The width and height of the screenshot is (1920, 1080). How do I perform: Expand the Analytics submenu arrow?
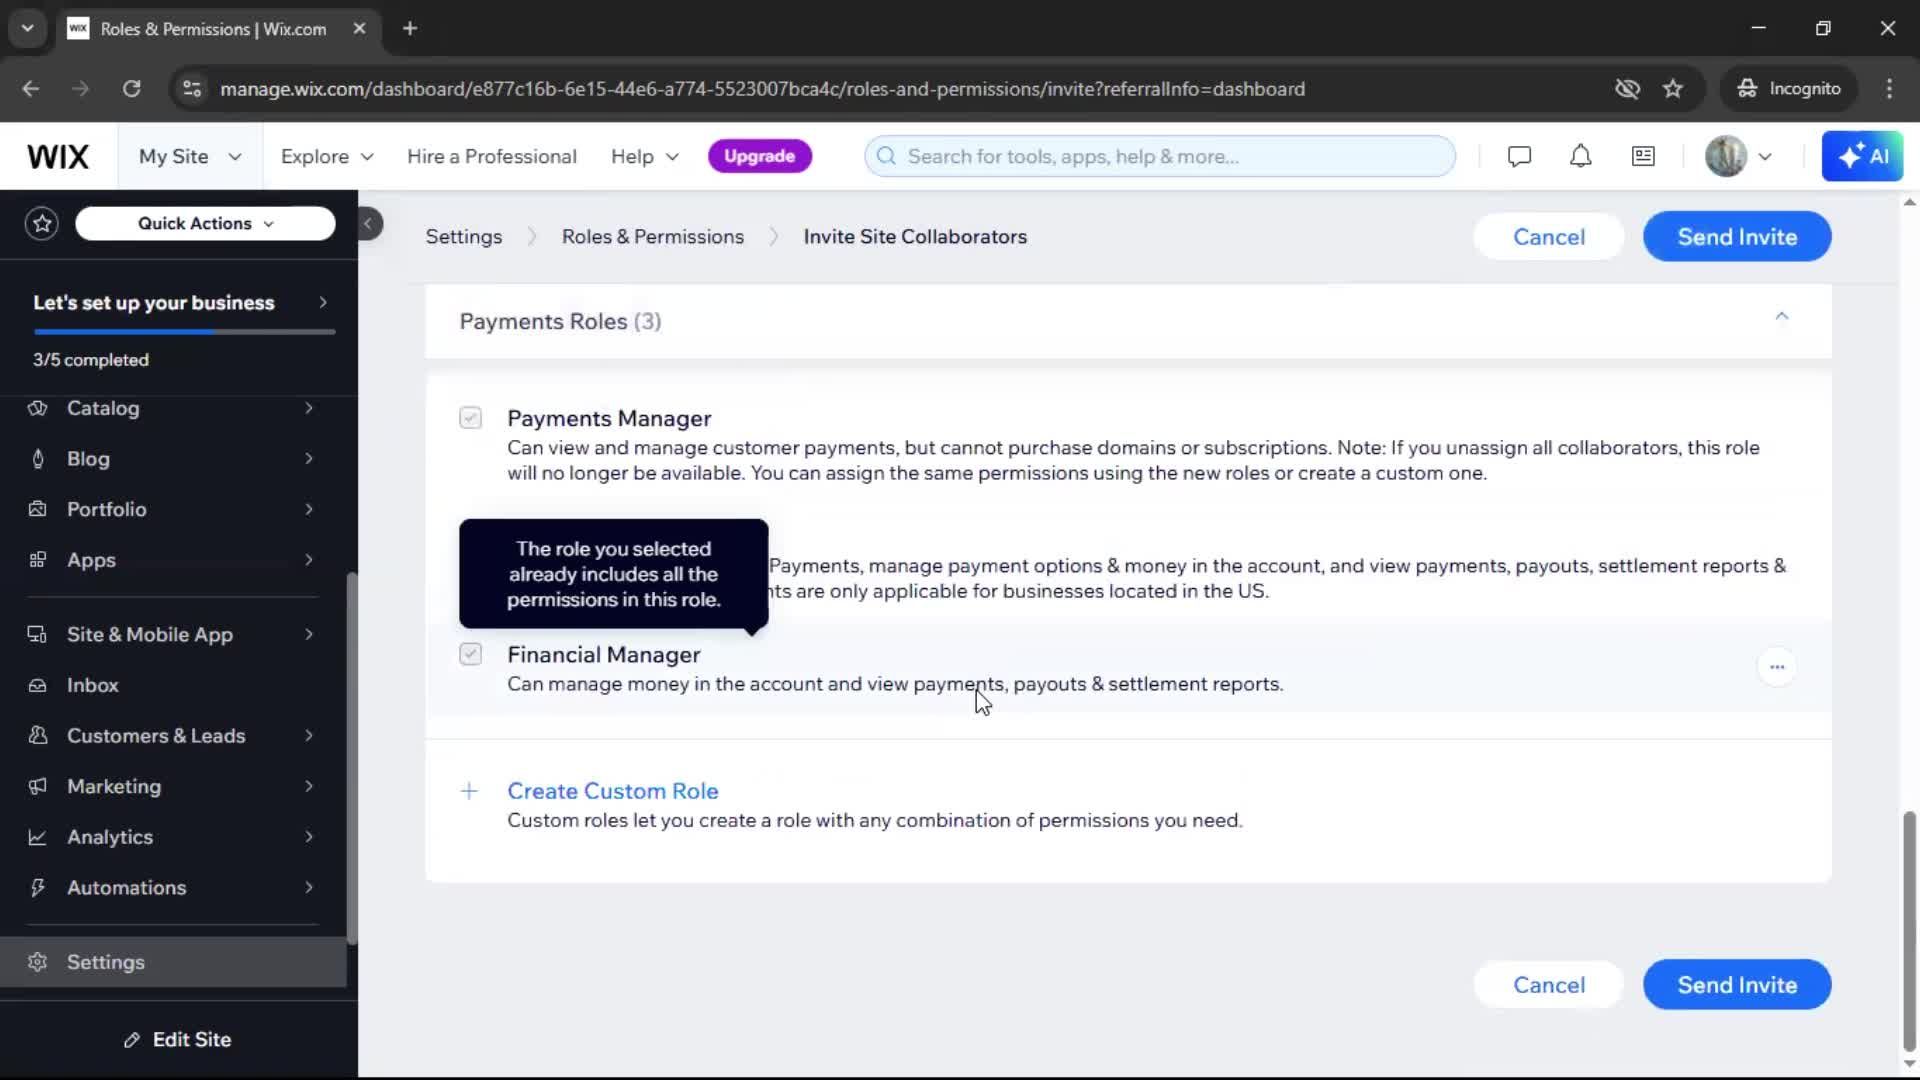click(309, 837)
